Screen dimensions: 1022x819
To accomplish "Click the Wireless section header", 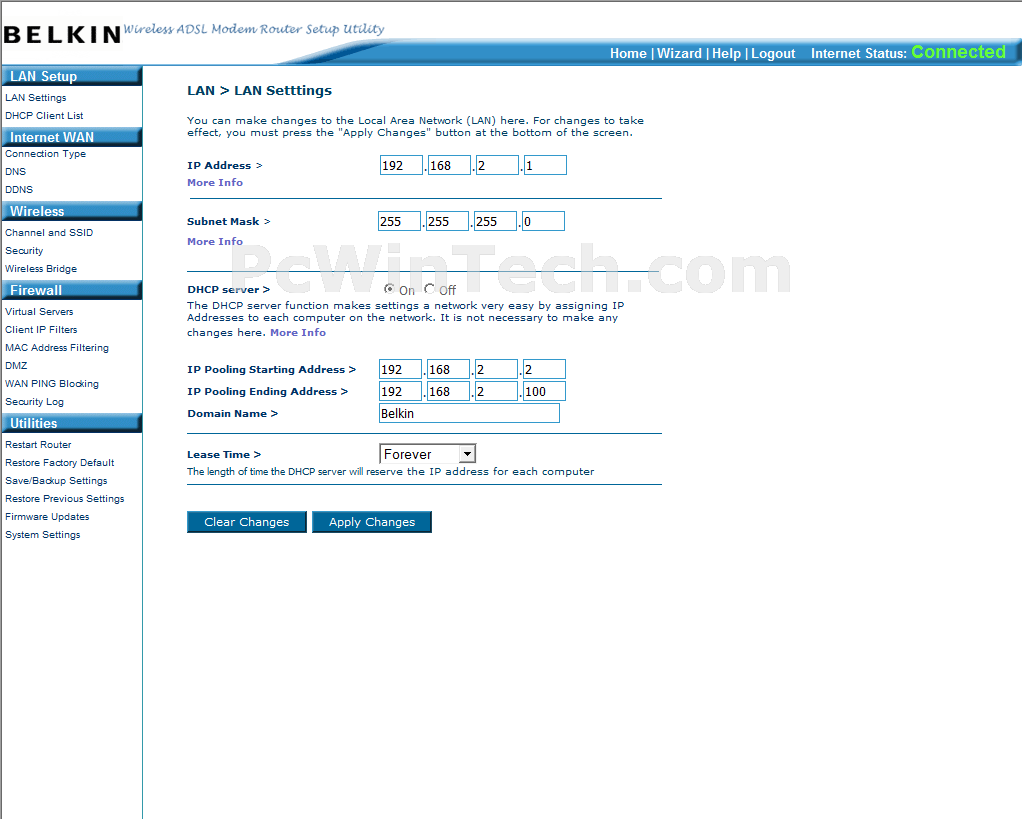I will coord(72,211).
